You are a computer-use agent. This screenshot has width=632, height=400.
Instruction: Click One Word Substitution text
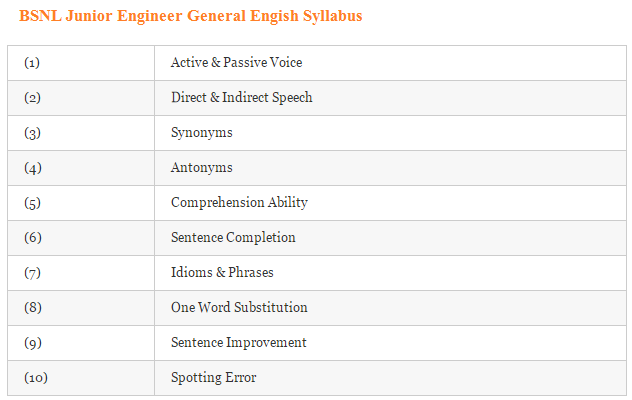click(x=239, y=308)
